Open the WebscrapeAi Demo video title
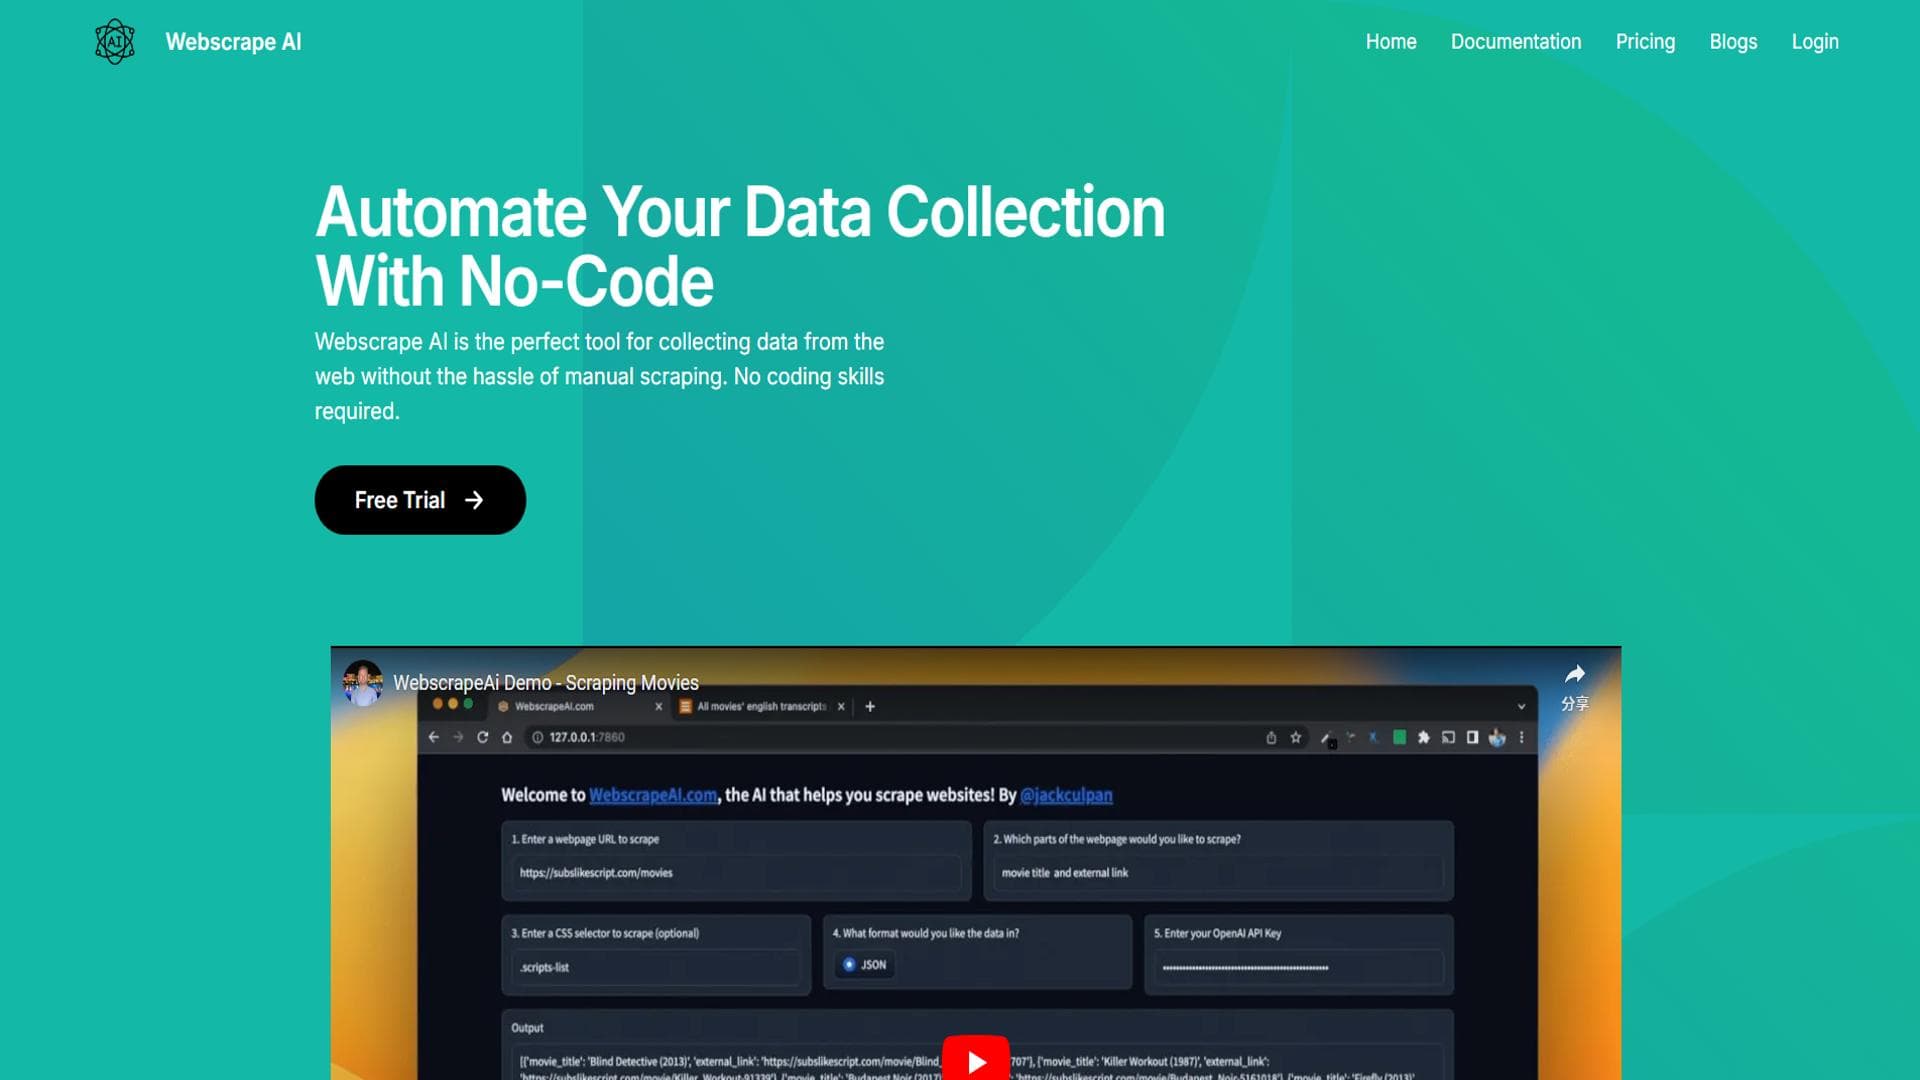This screenshot has height=1080, width=1920. [546, 683]
